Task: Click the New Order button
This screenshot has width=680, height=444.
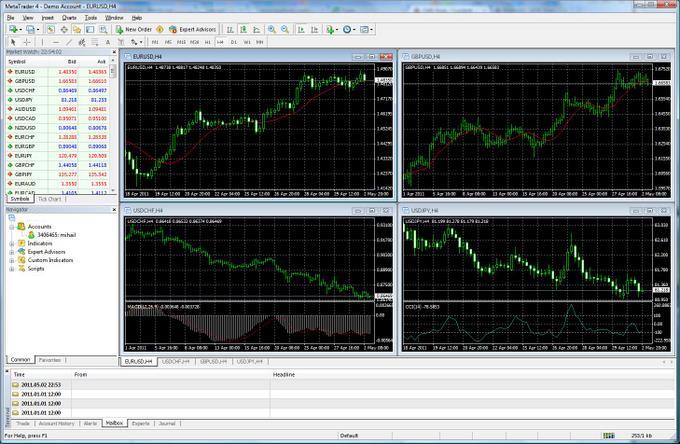Action: pyautogui.click(x=134, y=29)
